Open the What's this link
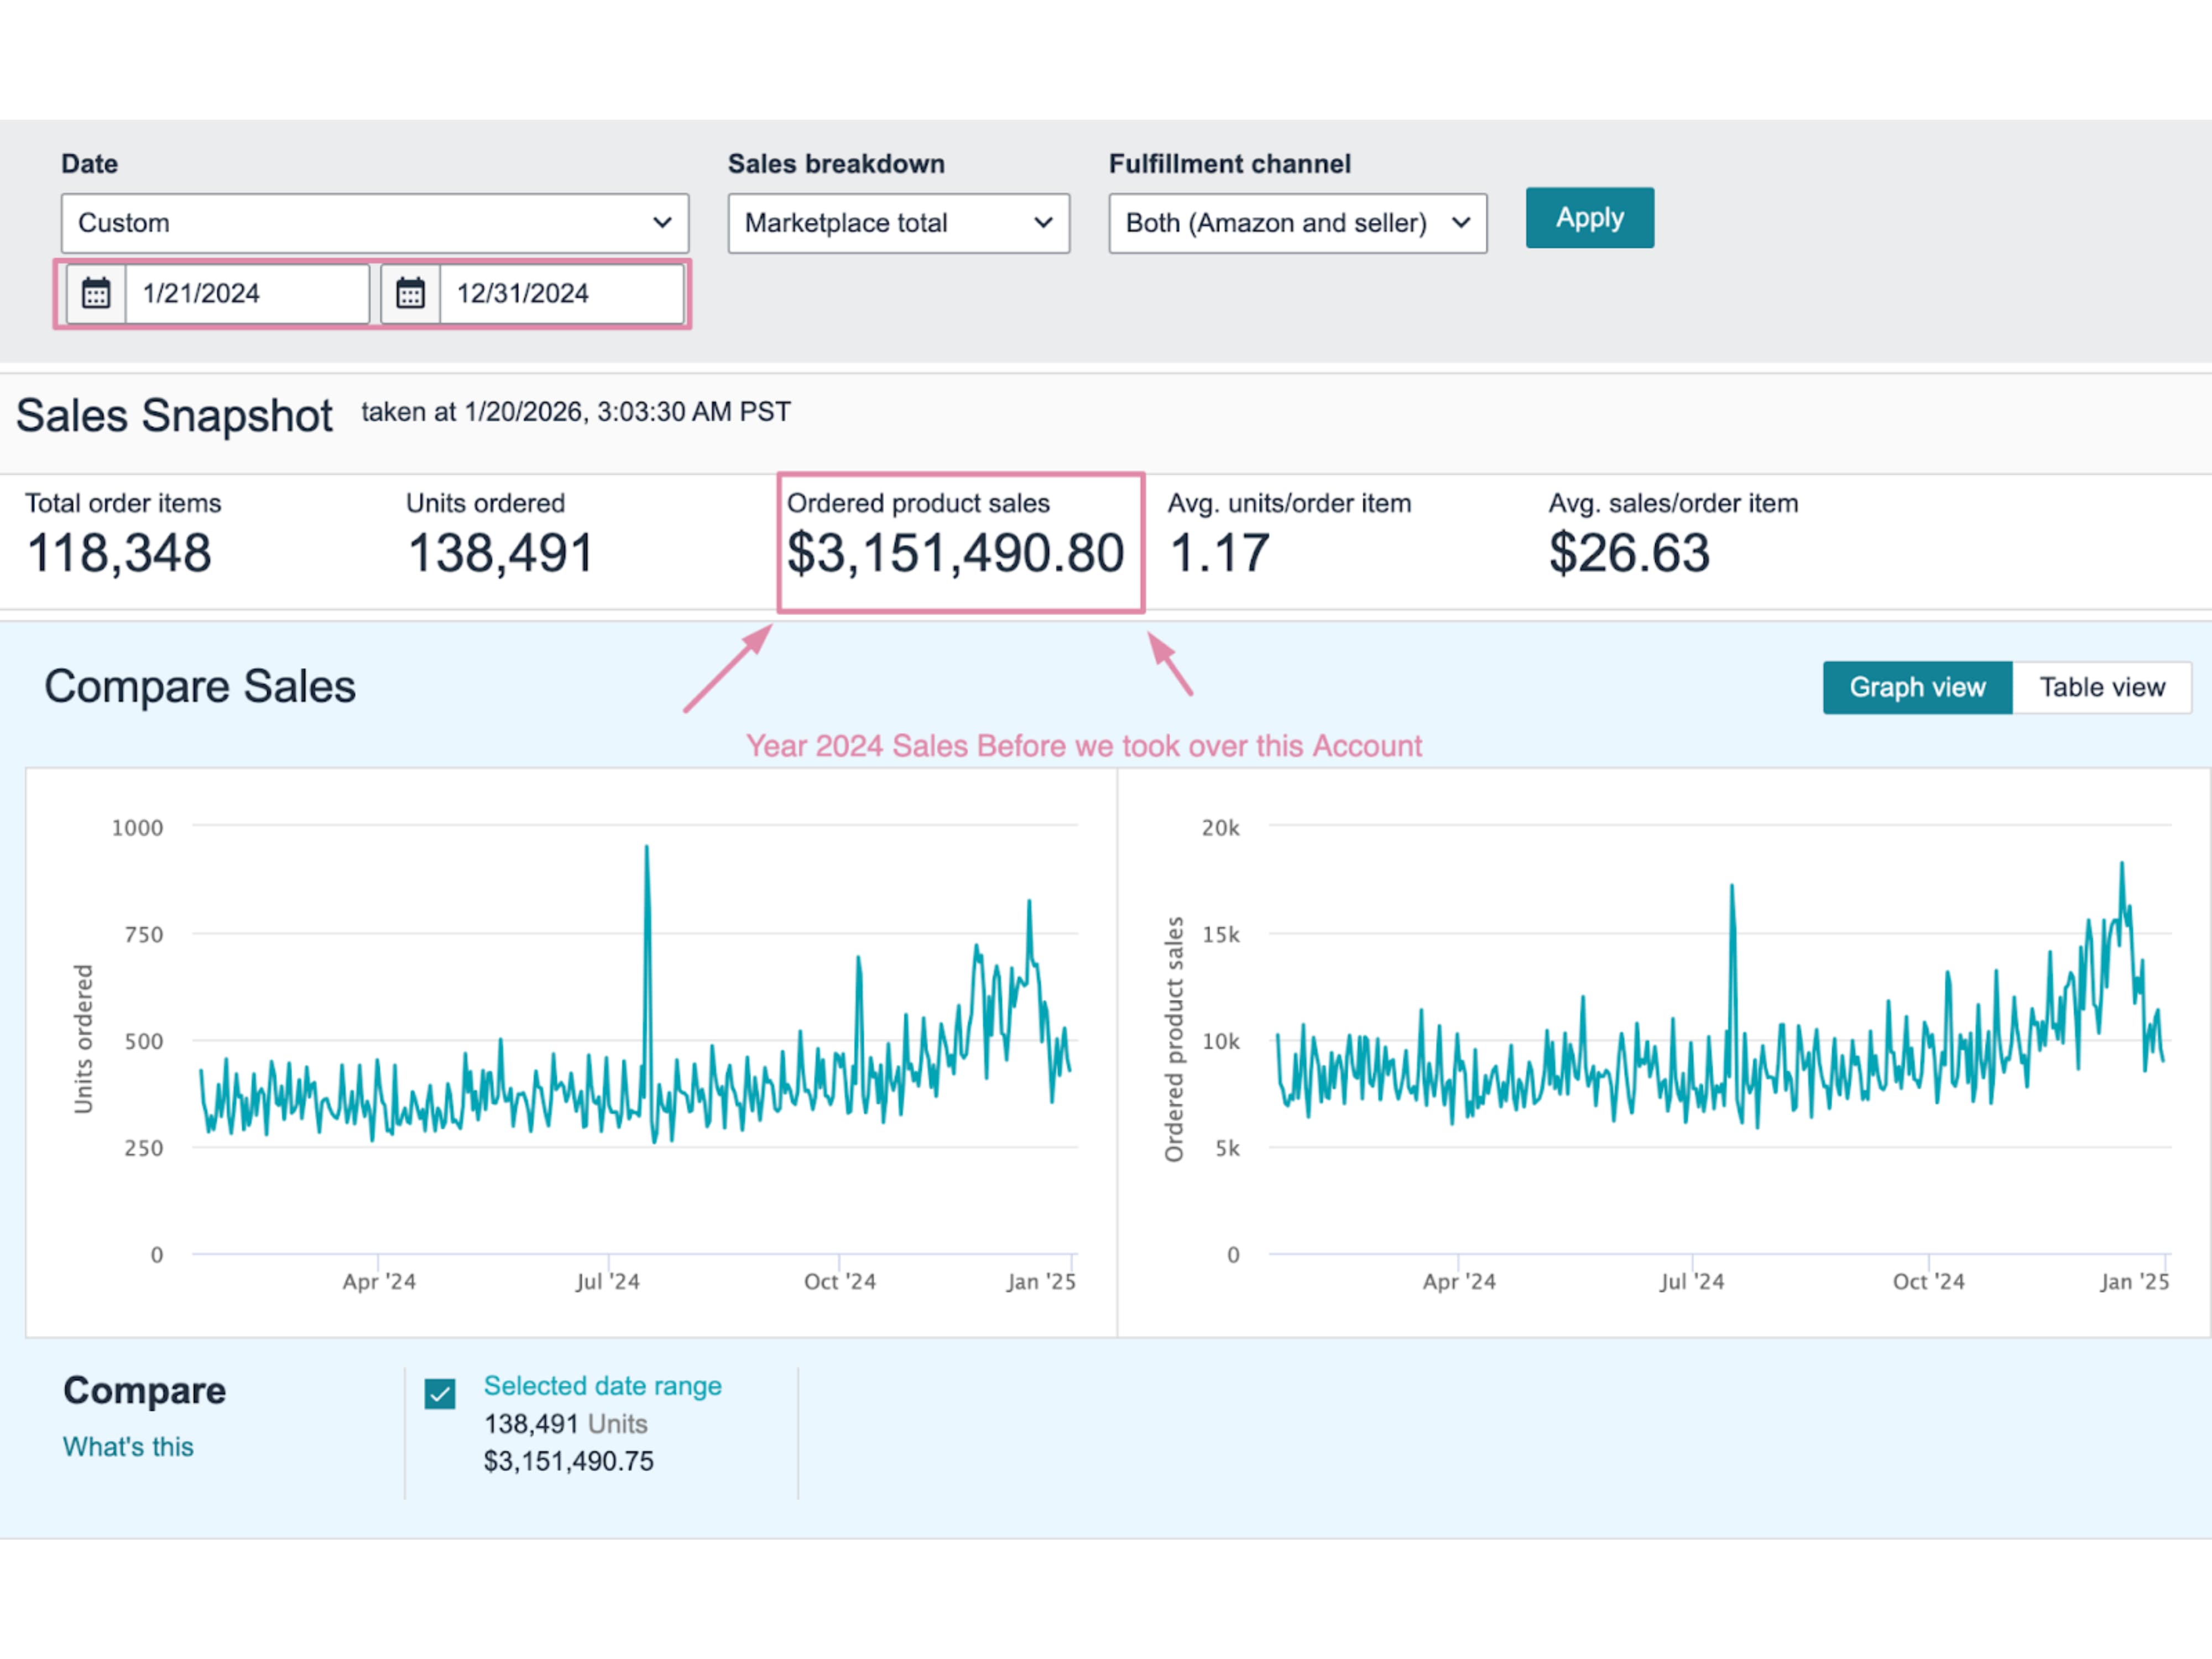2212x1659 pixels. (x=128, y=1447)
